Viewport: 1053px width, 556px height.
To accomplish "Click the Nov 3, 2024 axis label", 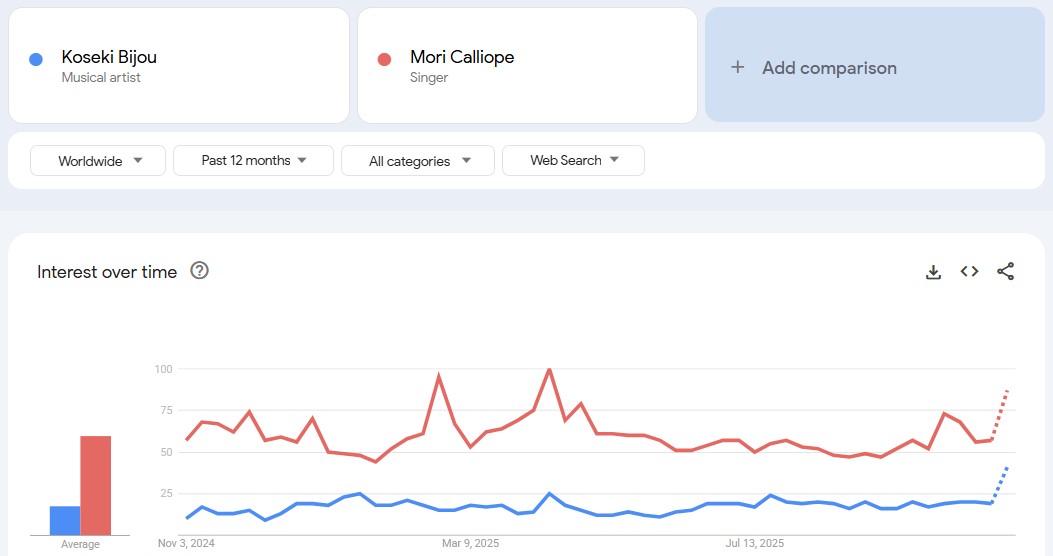I will tap(186, 544).
